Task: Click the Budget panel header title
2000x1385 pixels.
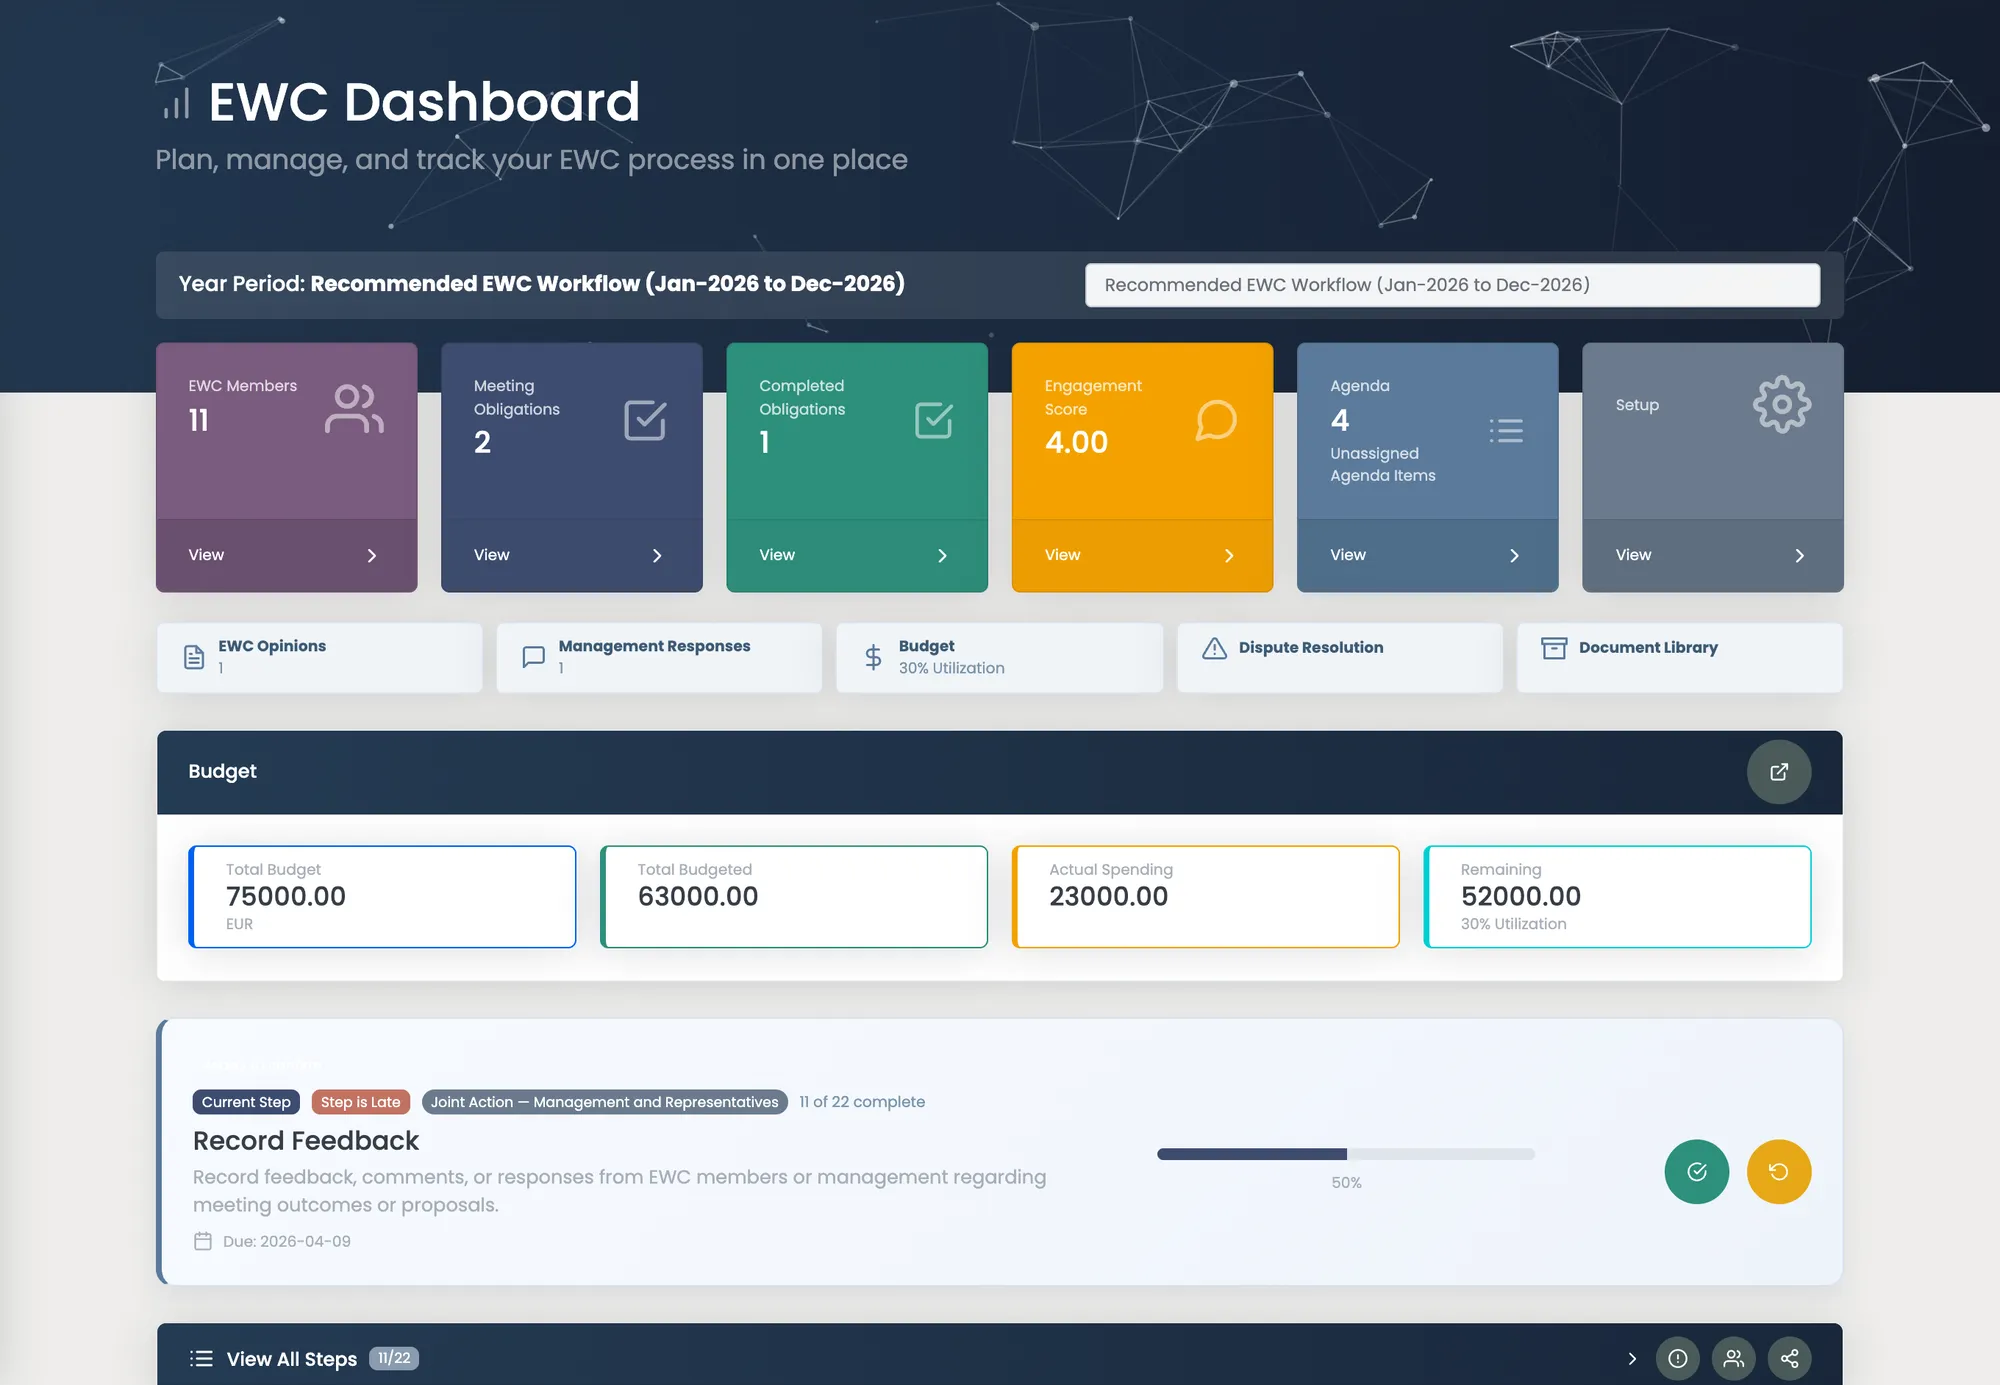Action: (x=222, y=771)
